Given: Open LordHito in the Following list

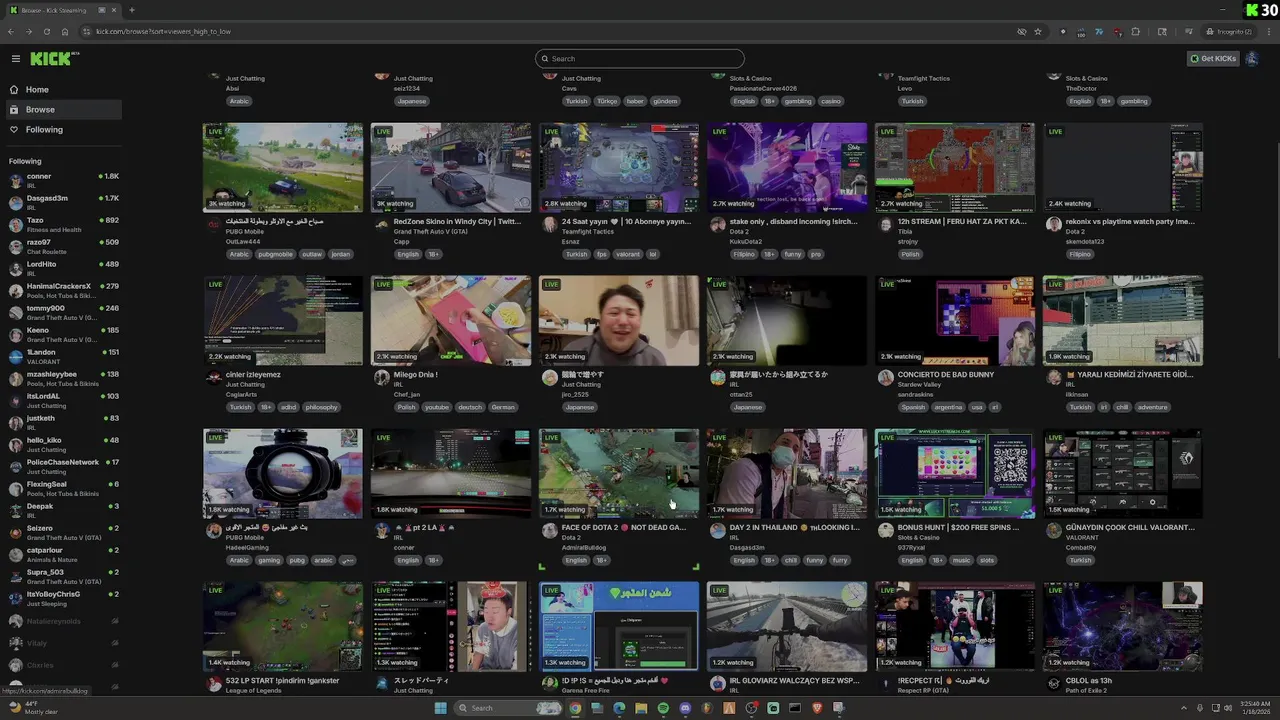Looking at the screenshot, I should click(x=62, y=268).
